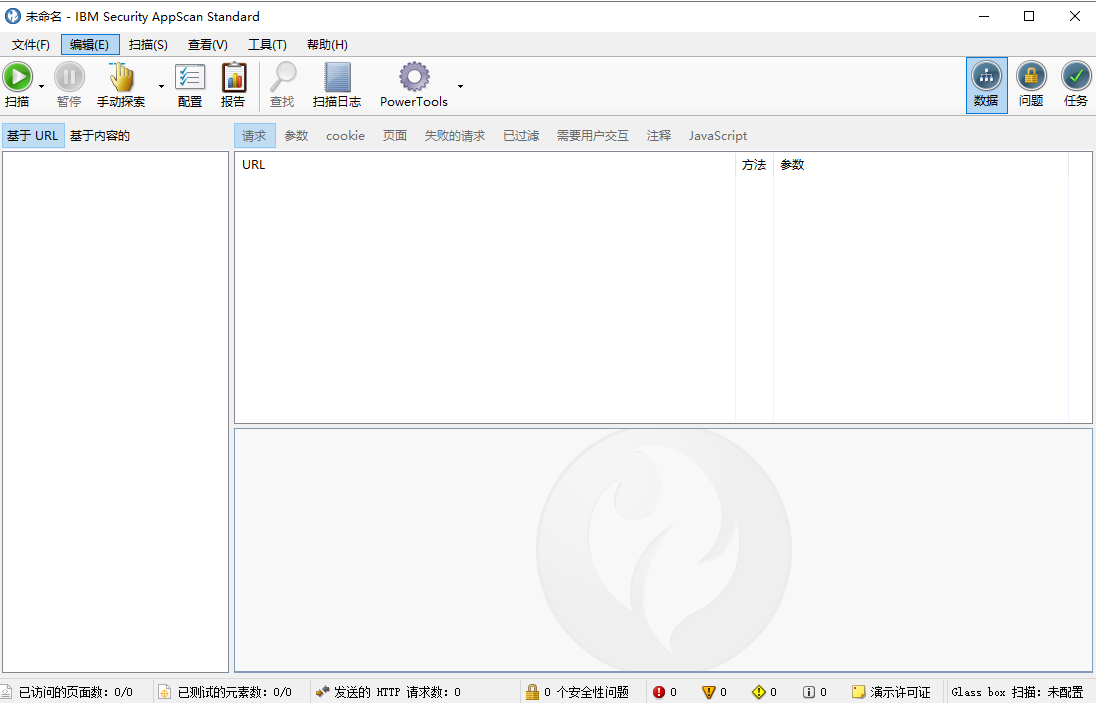Click the yellow low severity icon
Image resolution: width=1096 pixels, height=703 pixels.
tap(758, 692)
